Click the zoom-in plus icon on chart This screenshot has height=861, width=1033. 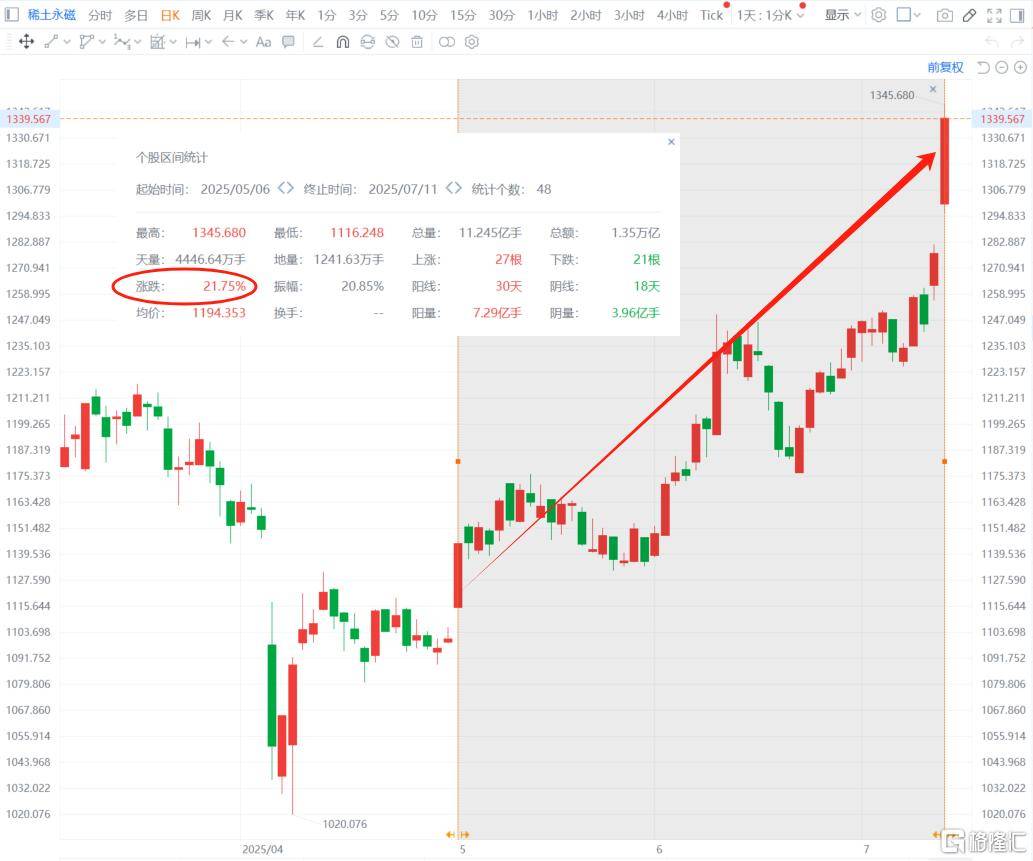coord(1018,67)
